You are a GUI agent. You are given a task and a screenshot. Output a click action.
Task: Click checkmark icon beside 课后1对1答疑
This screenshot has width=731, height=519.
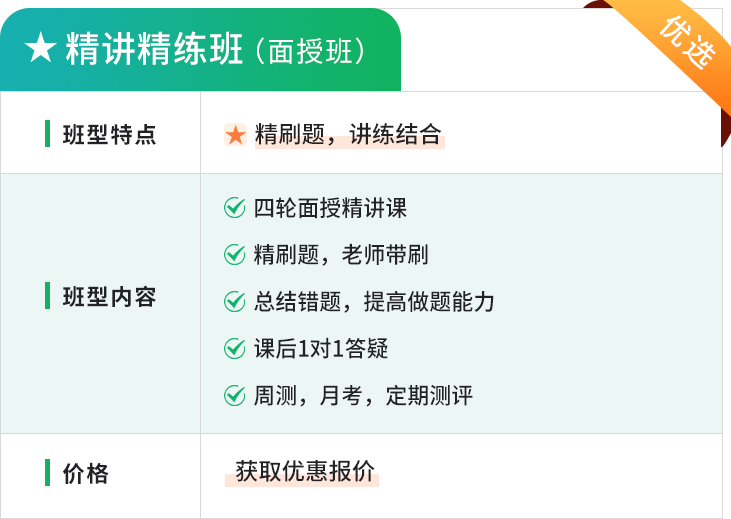click(x=234, y=348)
